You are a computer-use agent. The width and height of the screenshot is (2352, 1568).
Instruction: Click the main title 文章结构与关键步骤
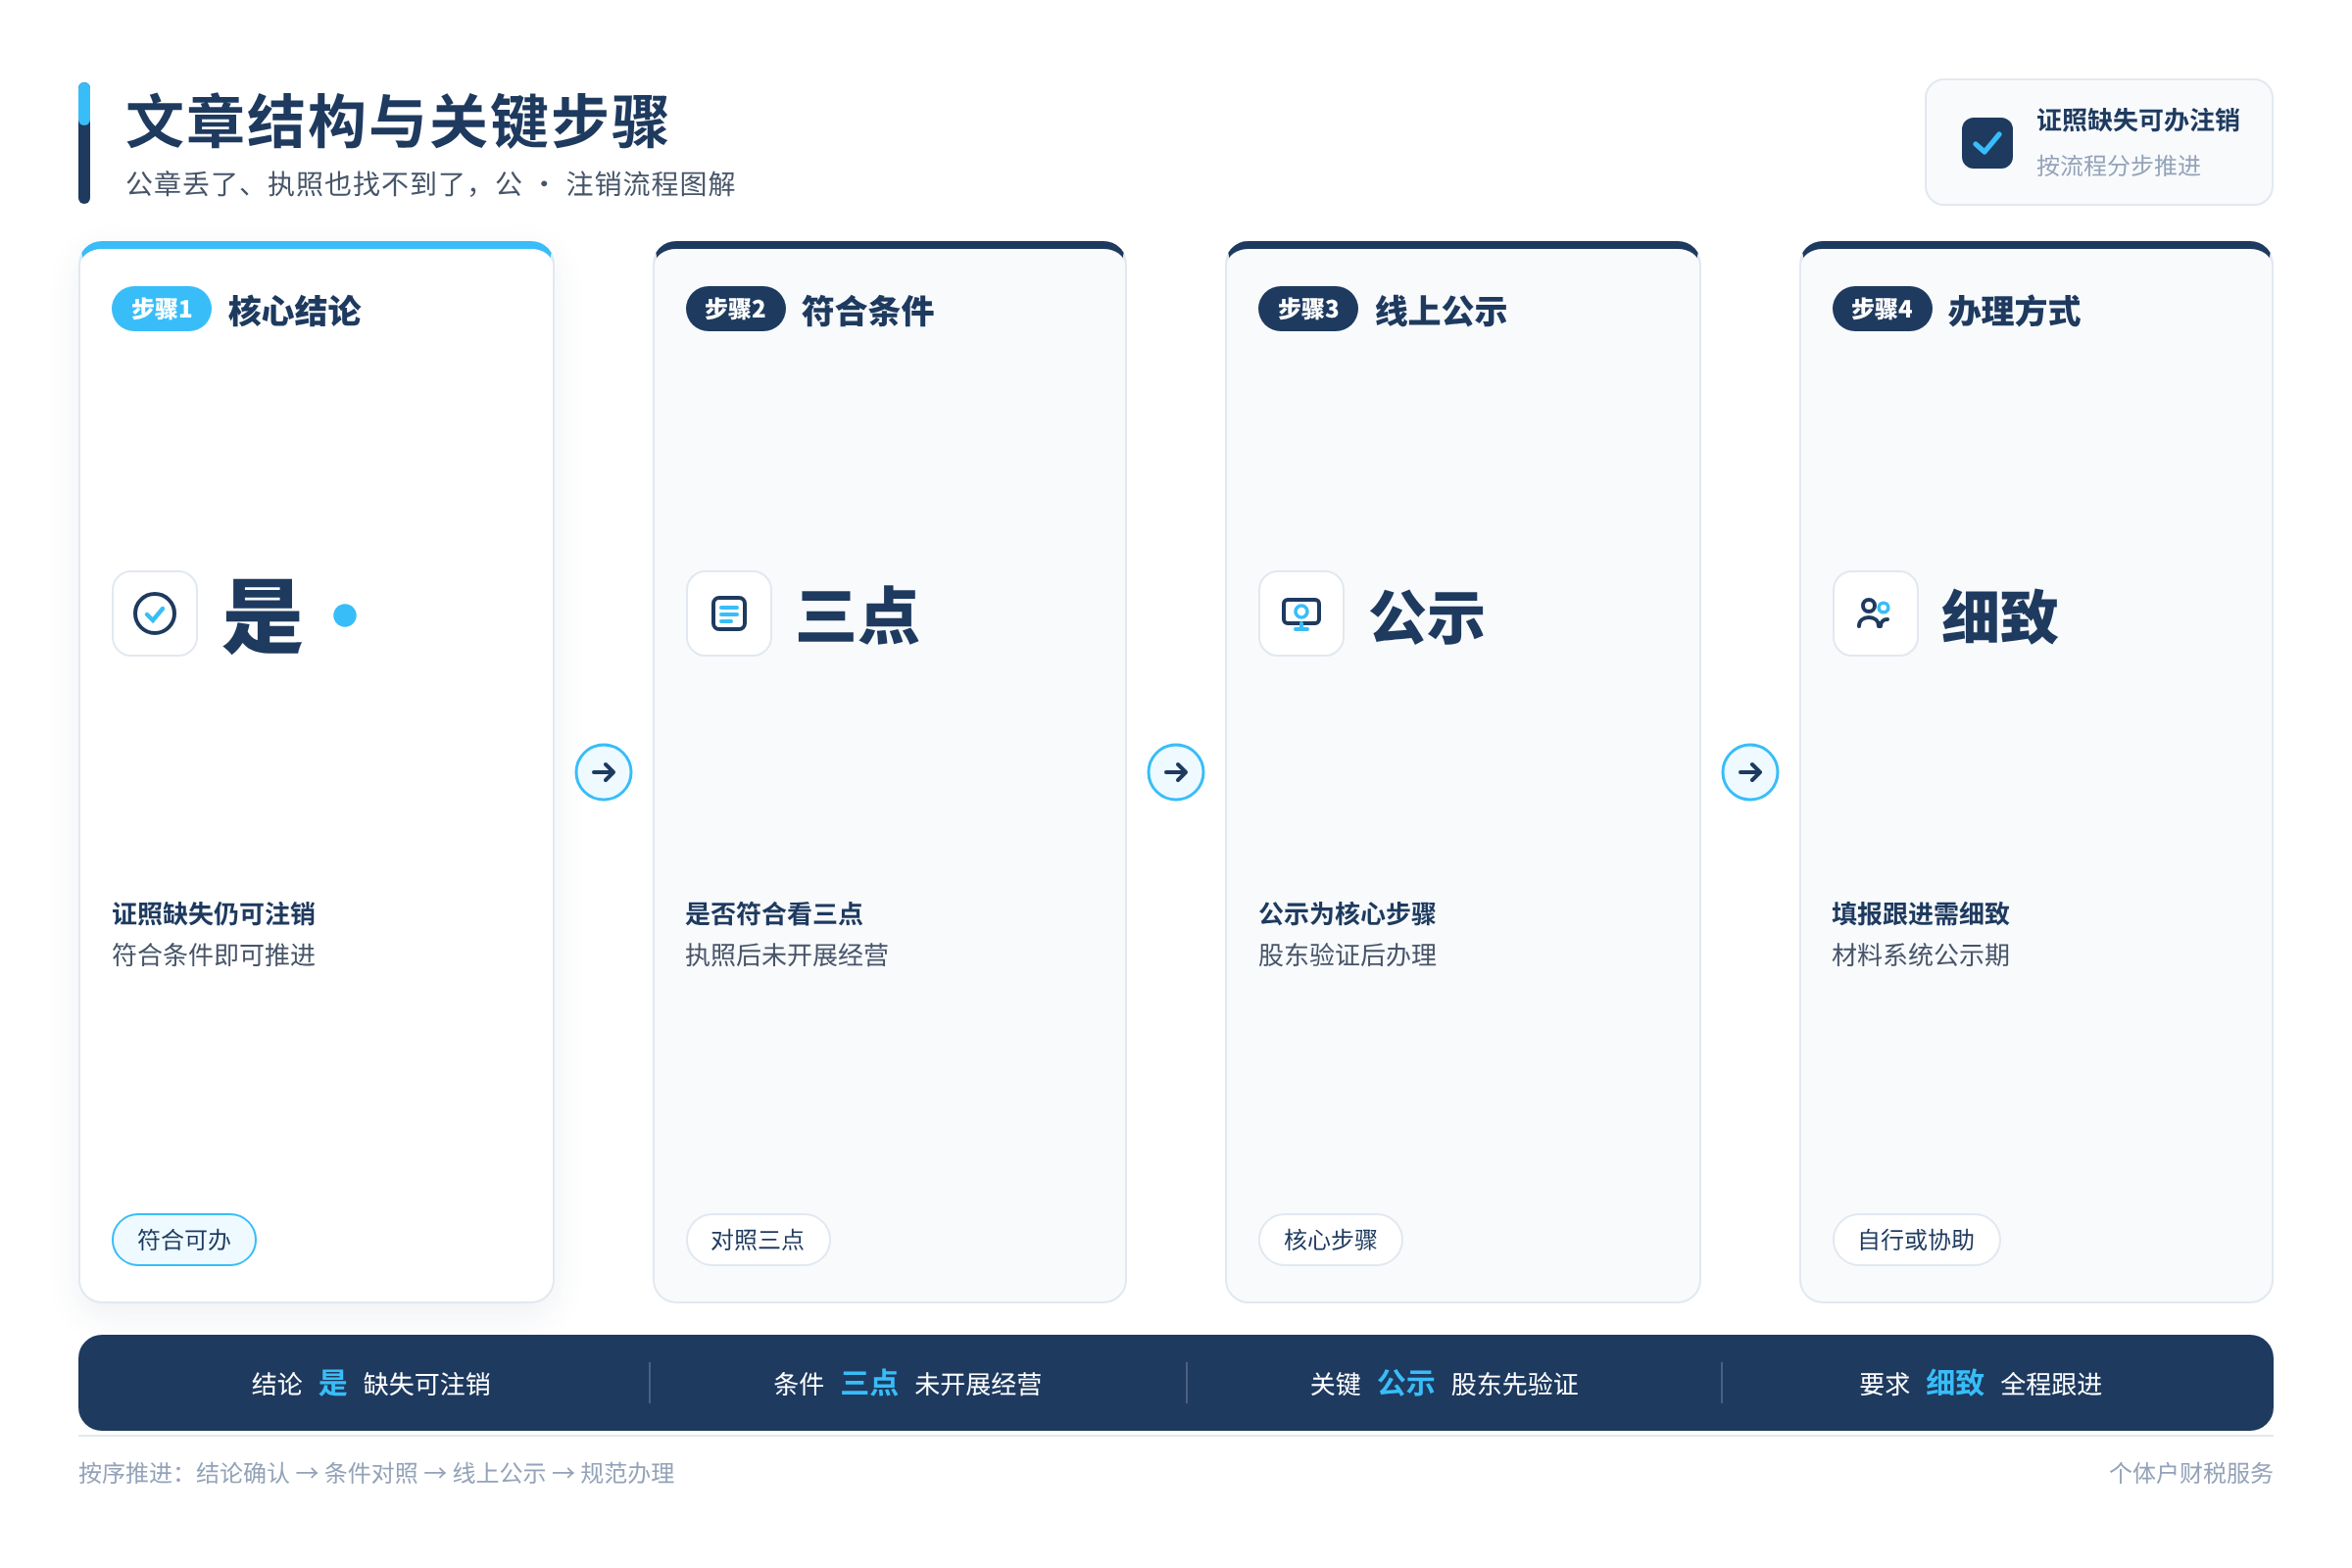tap(398, 122)
